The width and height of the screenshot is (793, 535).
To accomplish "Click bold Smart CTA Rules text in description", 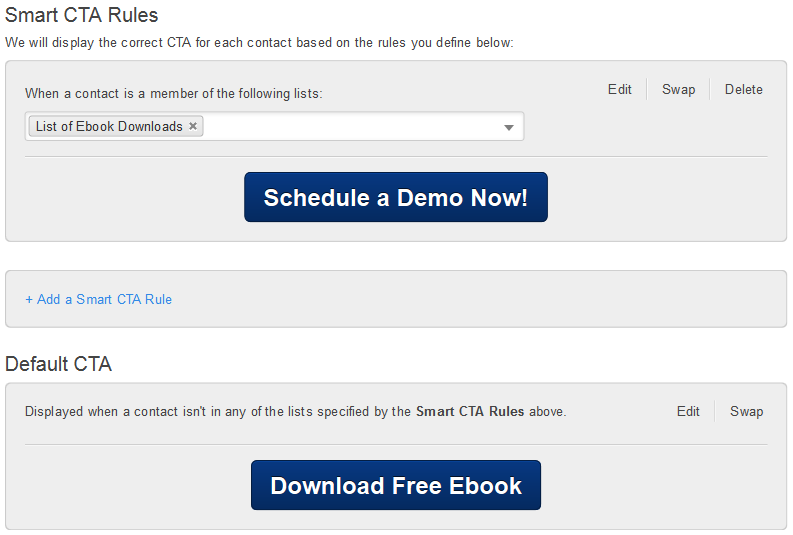I will [x=470, y=411].
